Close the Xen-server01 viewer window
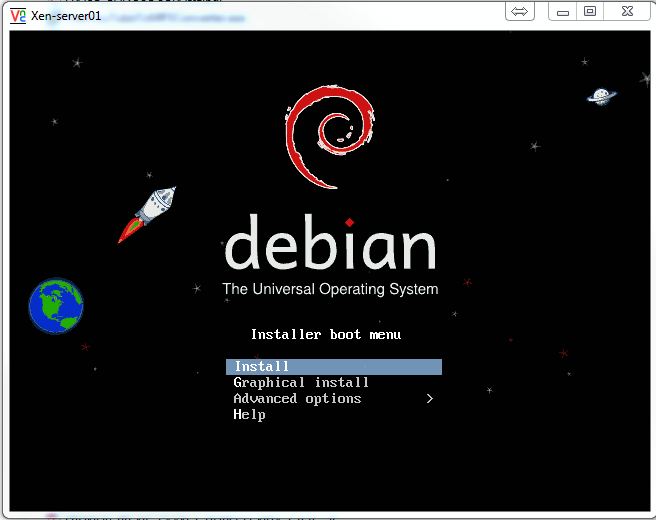The height and width of the screenshot is (520, 656). [x=626, y=11]
